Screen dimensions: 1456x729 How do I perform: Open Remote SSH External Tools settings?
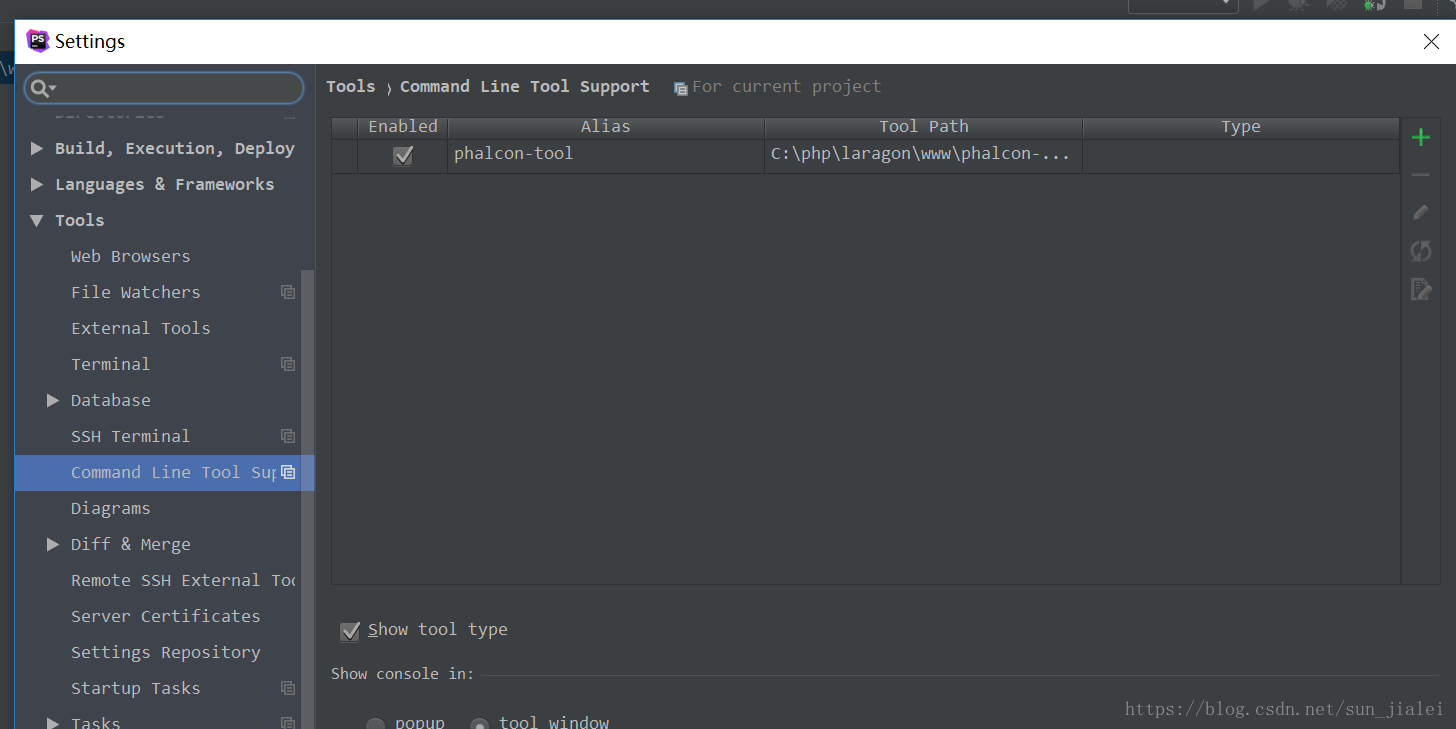pos(183,580)
